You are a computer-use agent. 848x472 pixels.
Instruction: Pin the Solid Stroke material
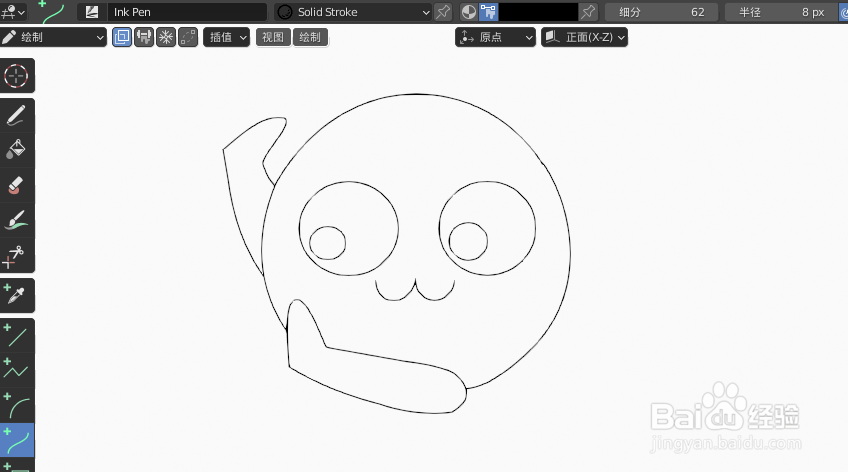pos(443,12)
